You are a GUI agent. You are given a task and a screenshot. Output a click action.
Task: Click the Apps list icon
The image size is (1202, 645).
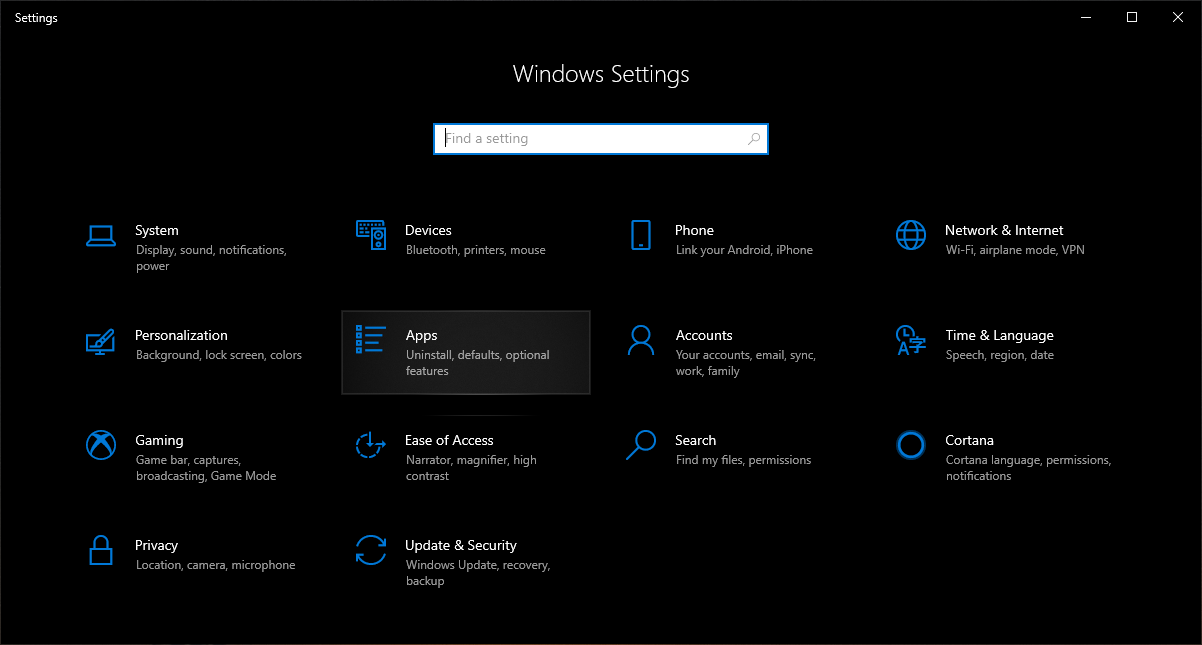(x=371, y=340)
